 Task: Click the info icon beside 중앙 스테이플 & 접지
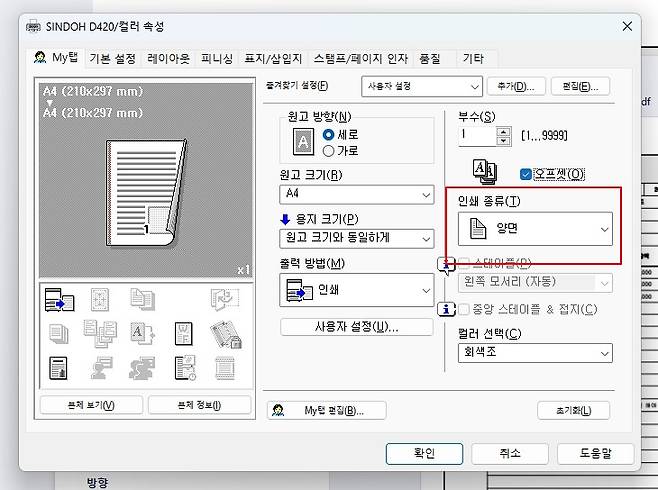448,309
